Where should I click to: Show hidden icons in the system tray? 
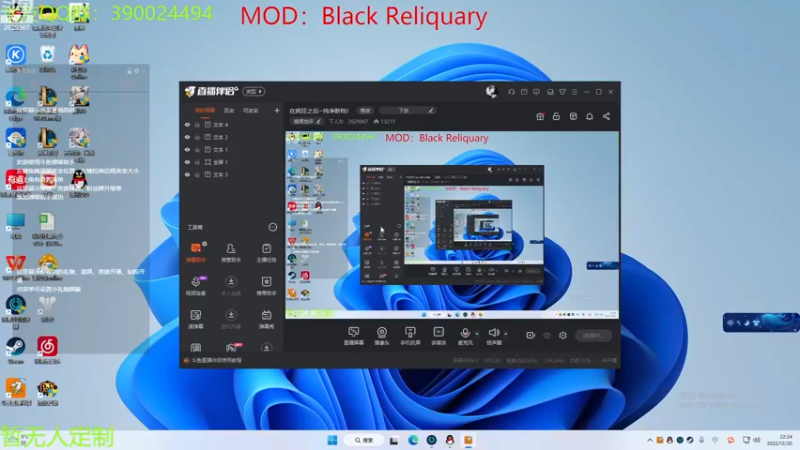pyautogui.click(x=649, y=440)
